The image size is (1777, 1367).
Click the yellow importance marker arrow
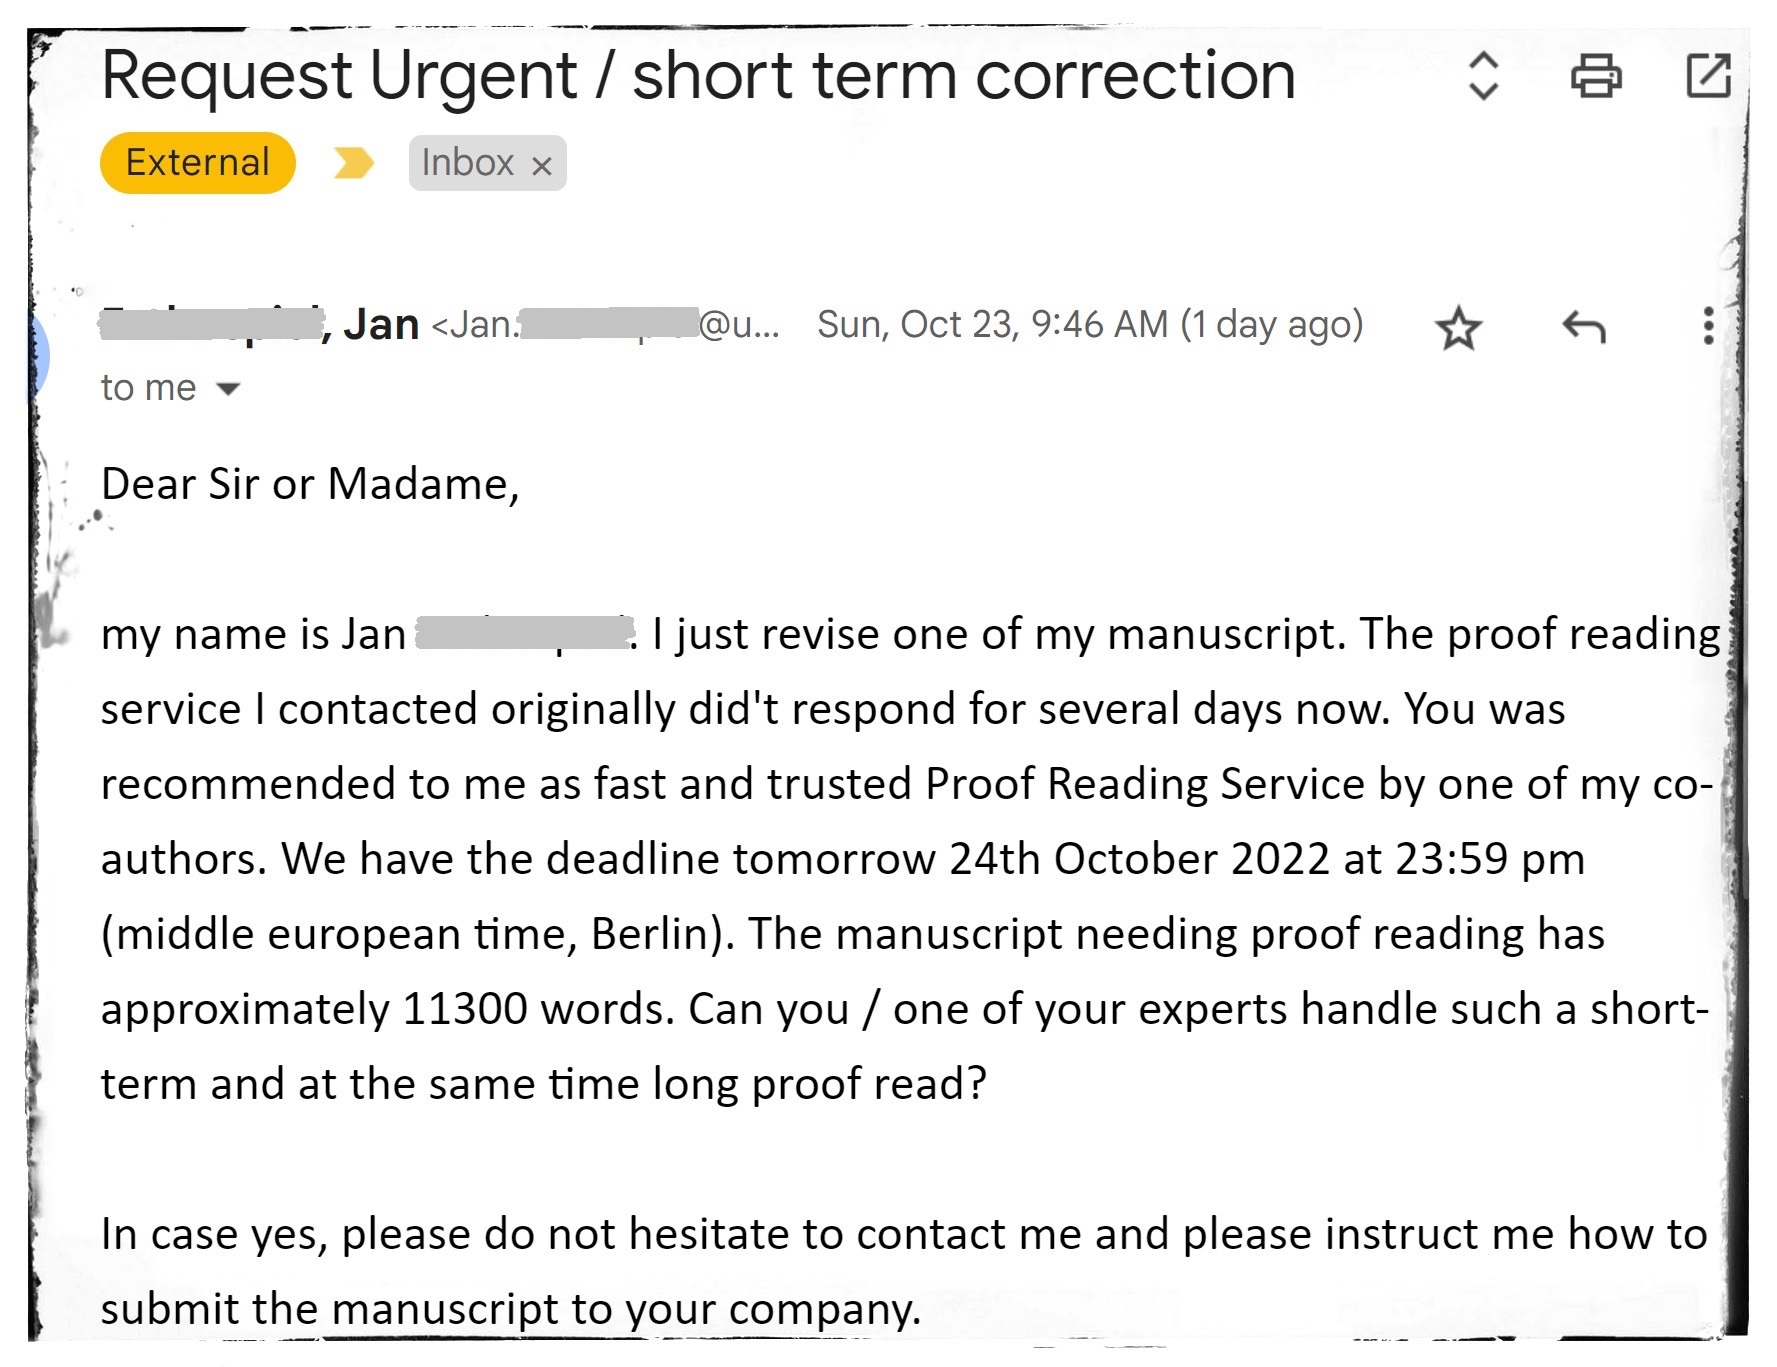pyautogui.click(x=353, y=162)
